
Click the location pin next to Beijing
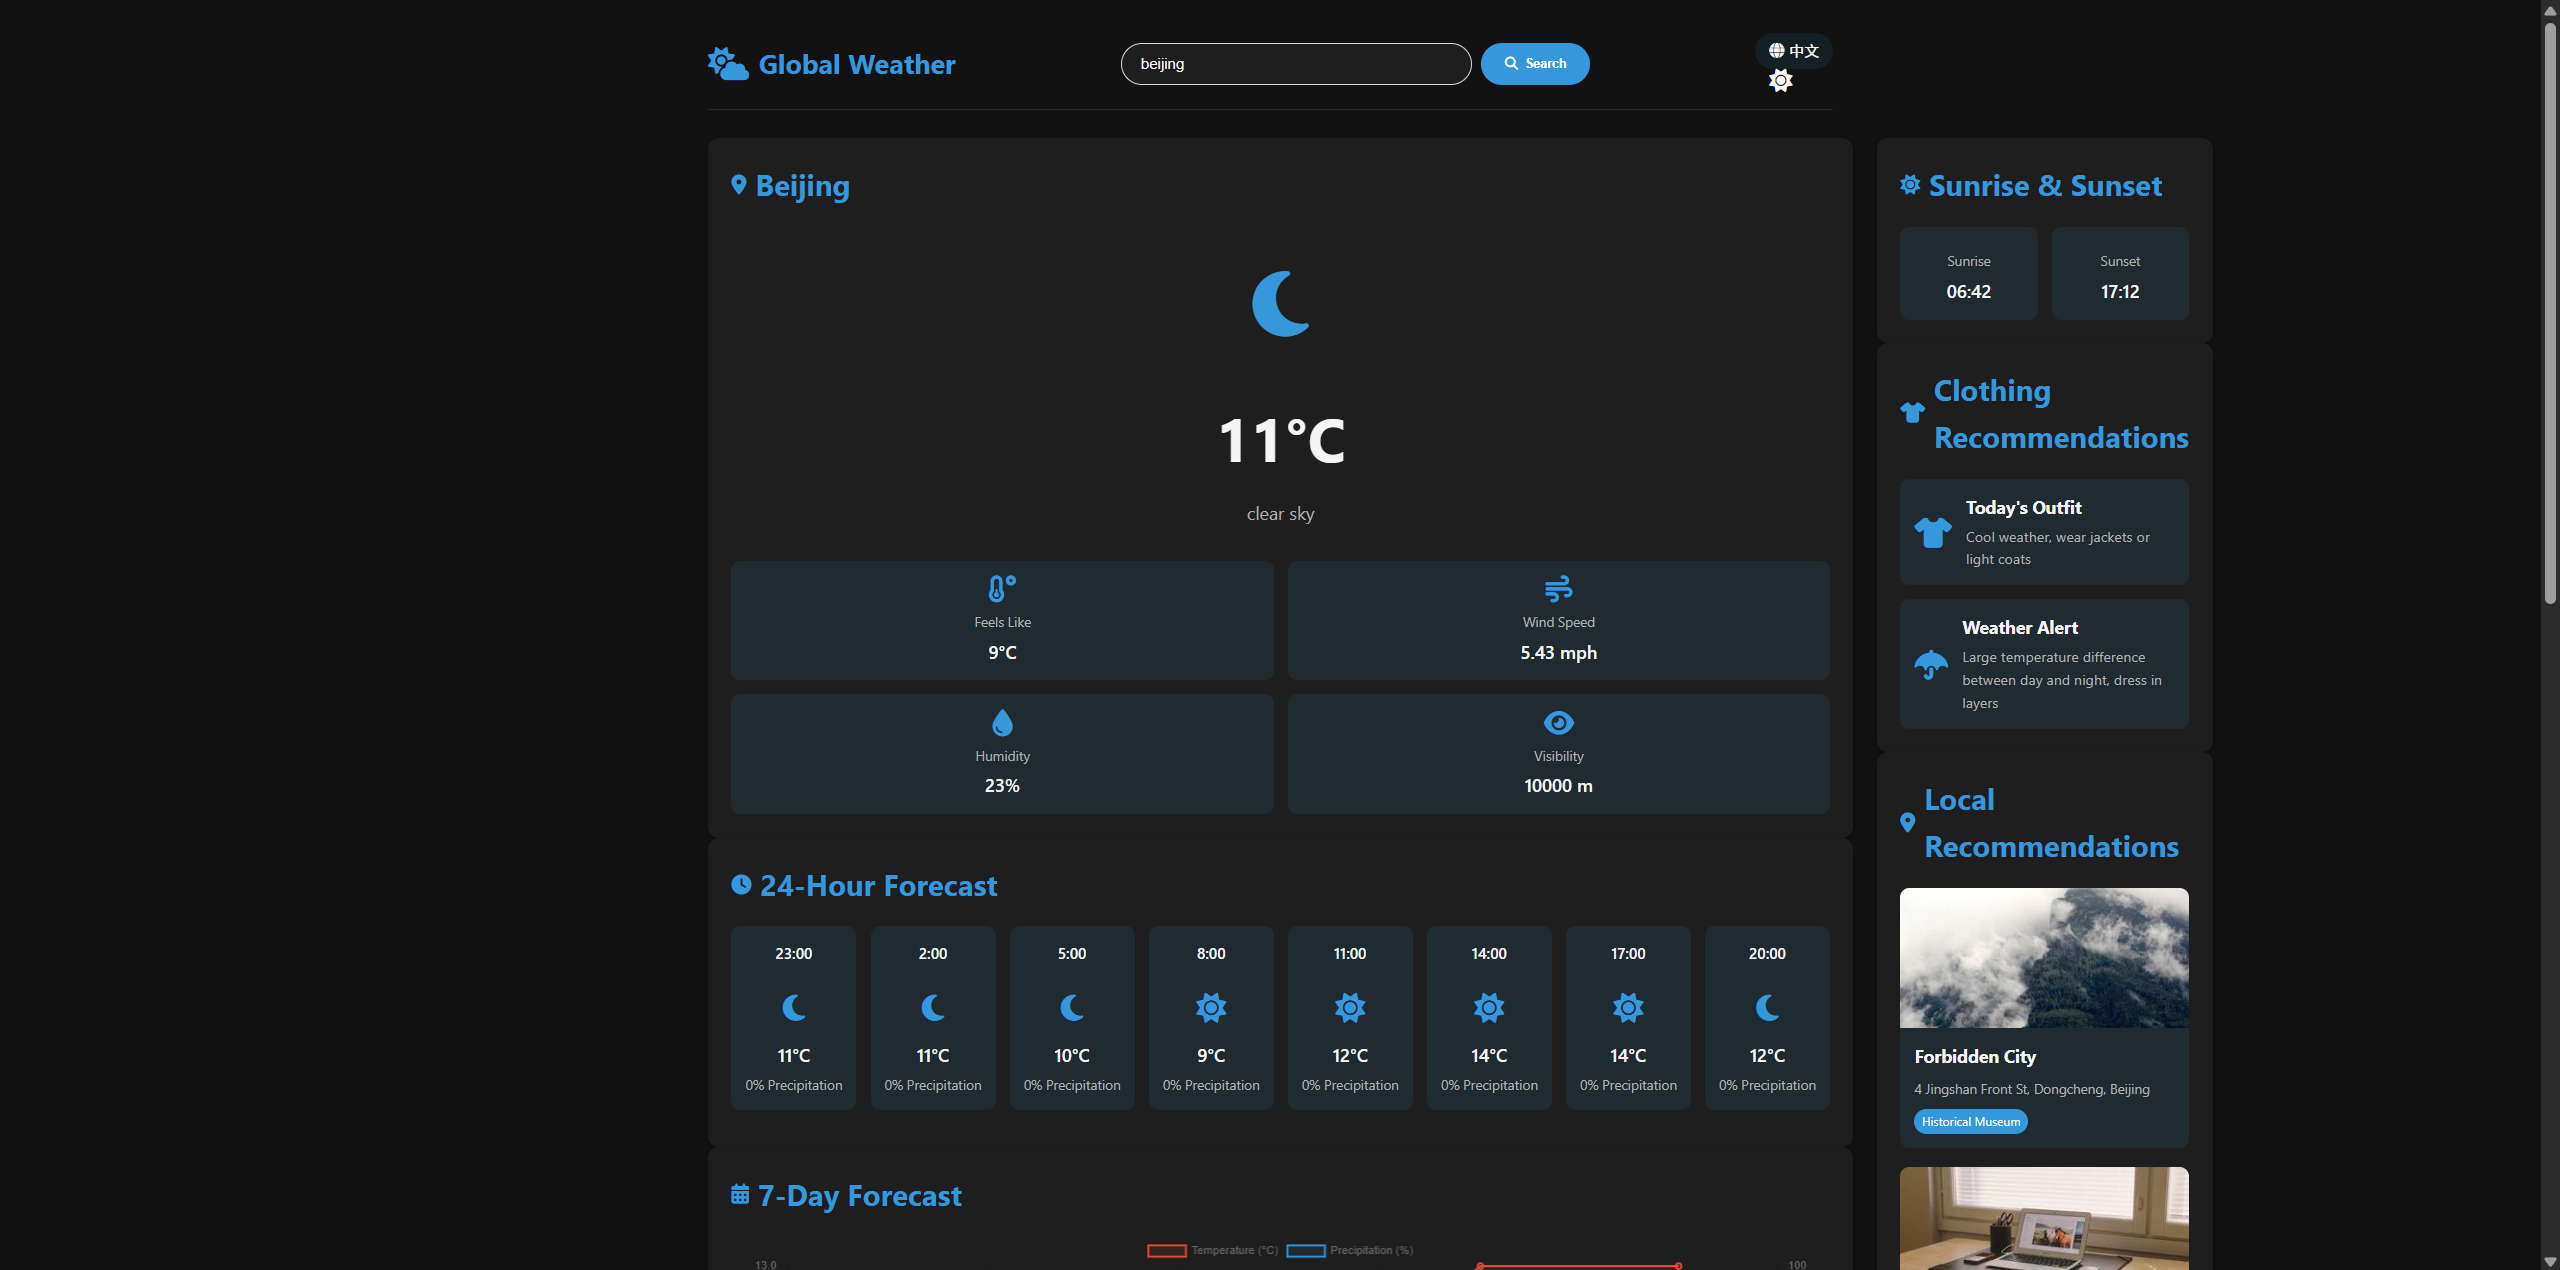coord(738,185)
